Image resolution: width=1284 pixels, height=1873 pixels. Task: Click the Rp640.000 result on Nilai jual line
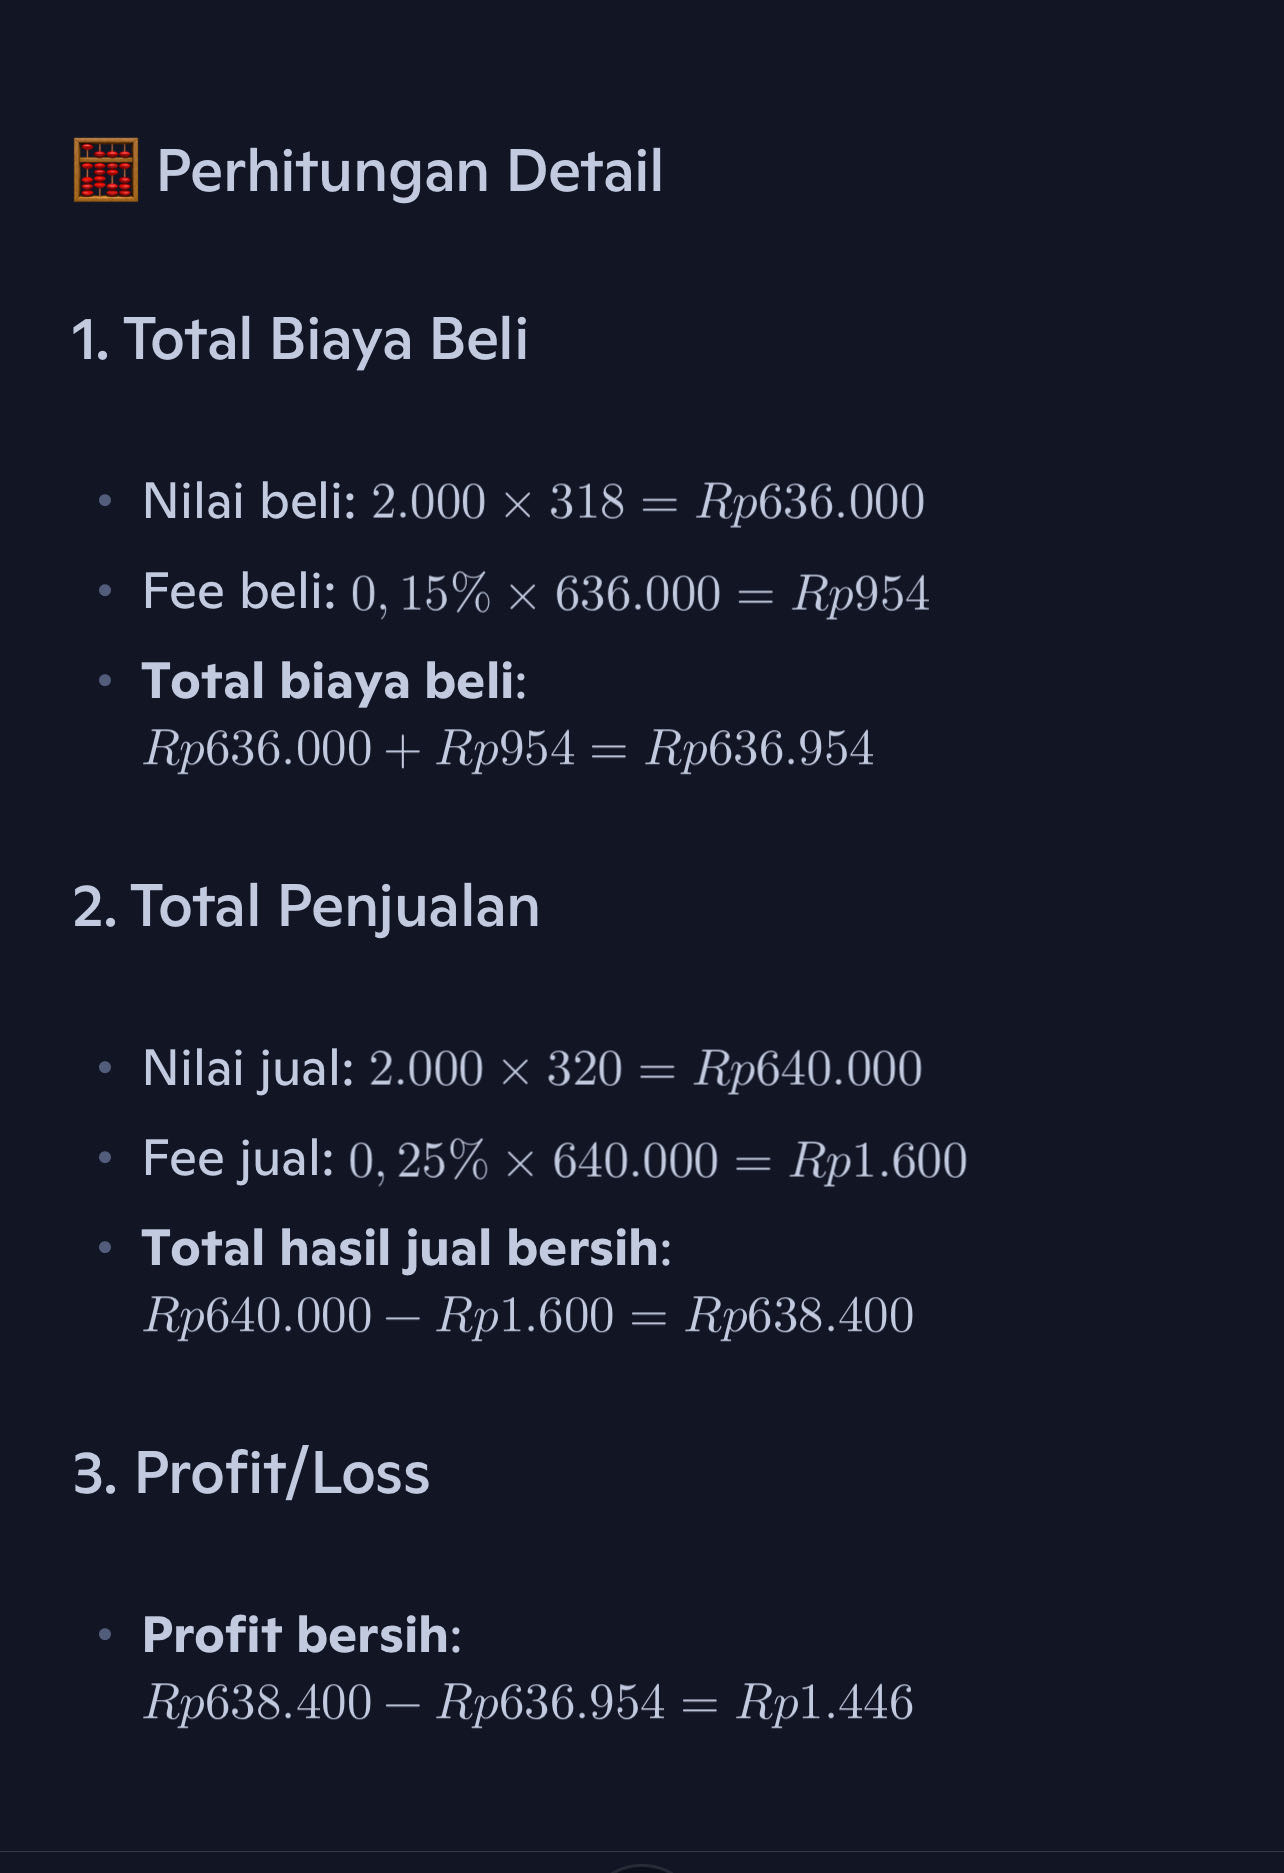click(x=808, y=1069)
